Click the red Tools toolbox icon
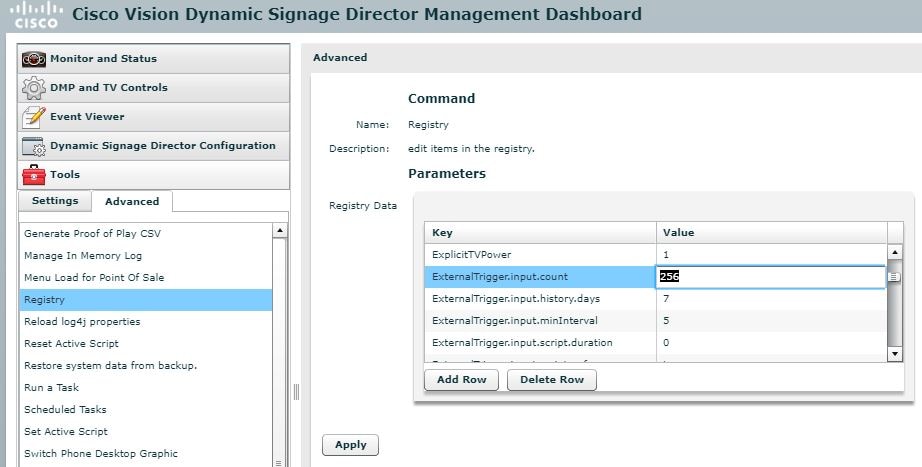 [34, 175]
